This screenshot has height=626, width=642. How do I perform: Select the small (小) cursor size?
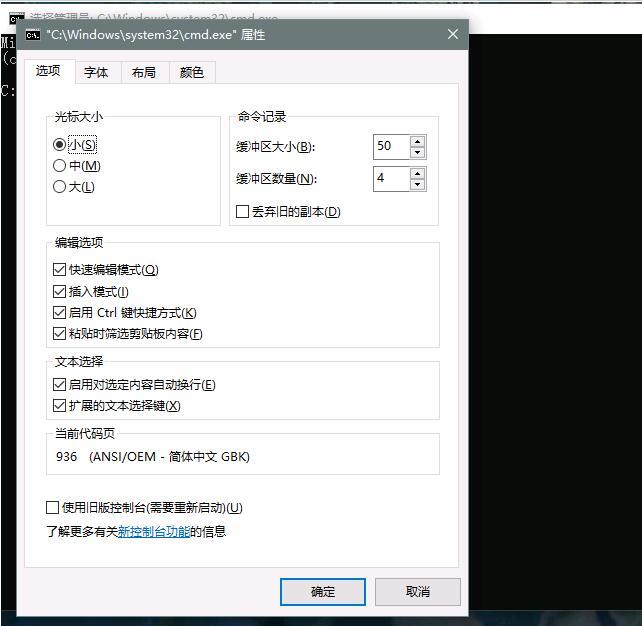(60, 145)
